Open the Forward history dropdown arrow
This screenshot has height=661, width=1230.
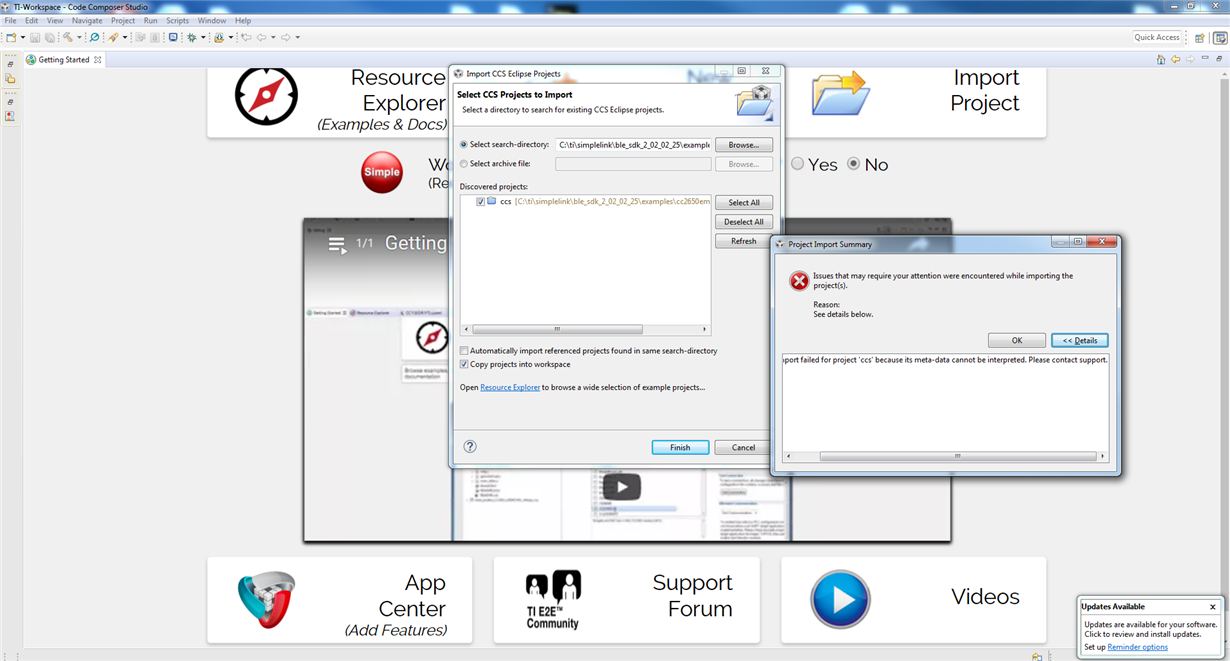coord(297,38)
